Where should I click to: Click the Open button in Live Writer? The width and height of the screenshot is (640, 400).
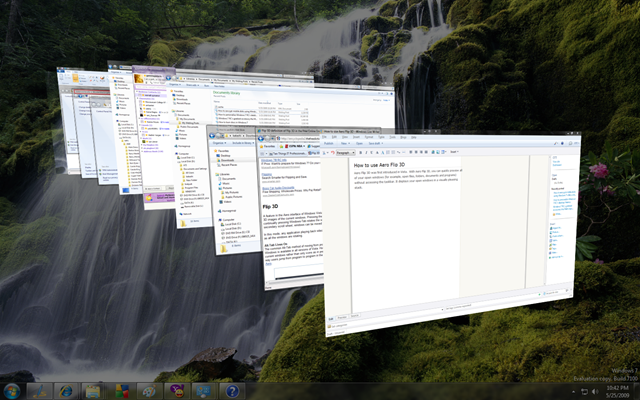[x=359, y=143]
